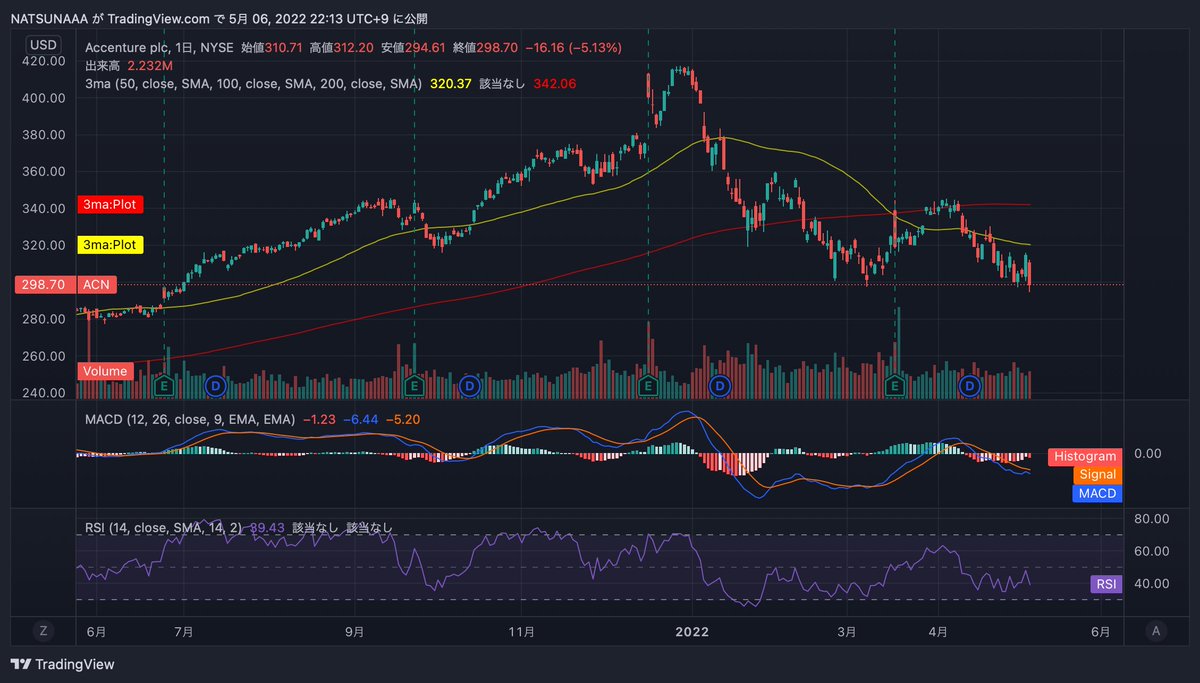Click the TradingView logo at bottom left

click(x=62, y=664)
